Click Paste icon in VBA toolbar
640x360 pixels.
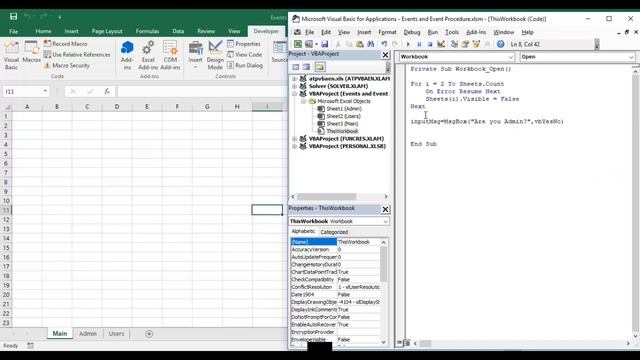click(x=360, y=44)
